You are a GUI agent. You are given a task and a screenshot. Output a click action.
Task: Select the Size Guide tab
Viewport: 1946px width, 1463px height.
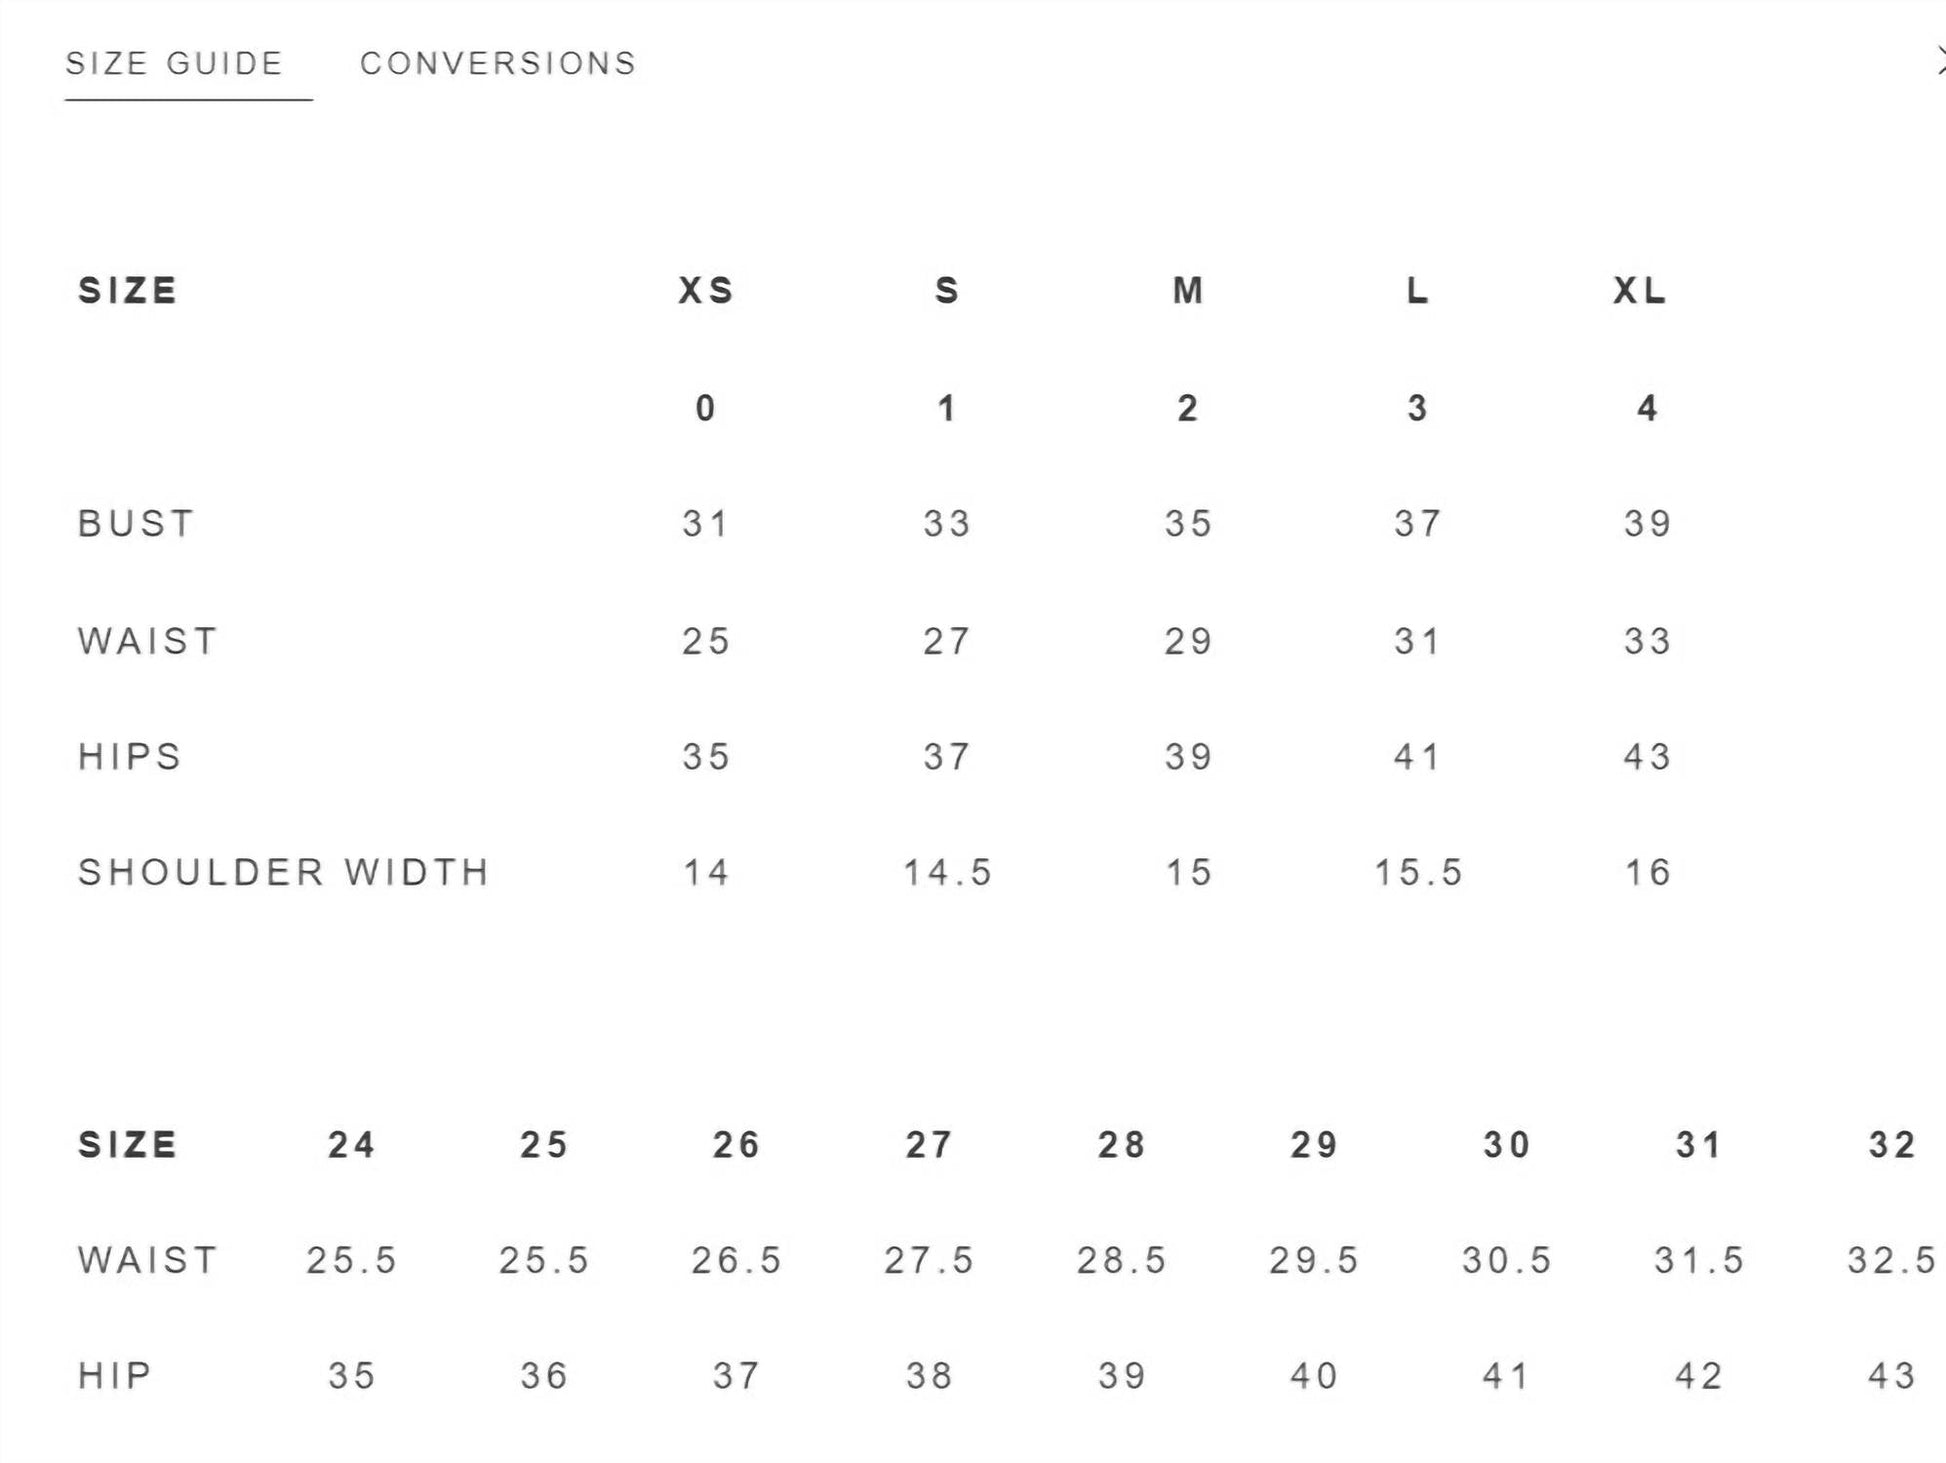pyautogui.click(x=174, y=64)
